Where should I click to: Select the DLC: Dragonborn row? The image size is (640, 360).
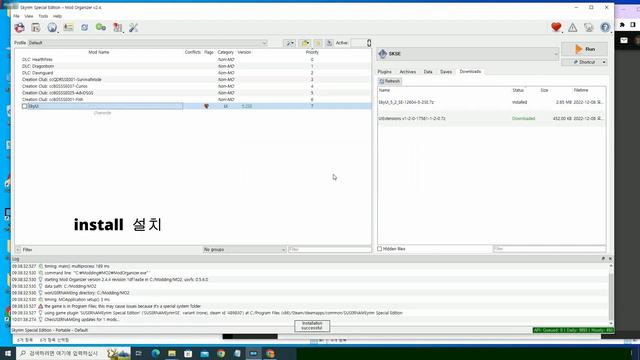click(193, 66)
